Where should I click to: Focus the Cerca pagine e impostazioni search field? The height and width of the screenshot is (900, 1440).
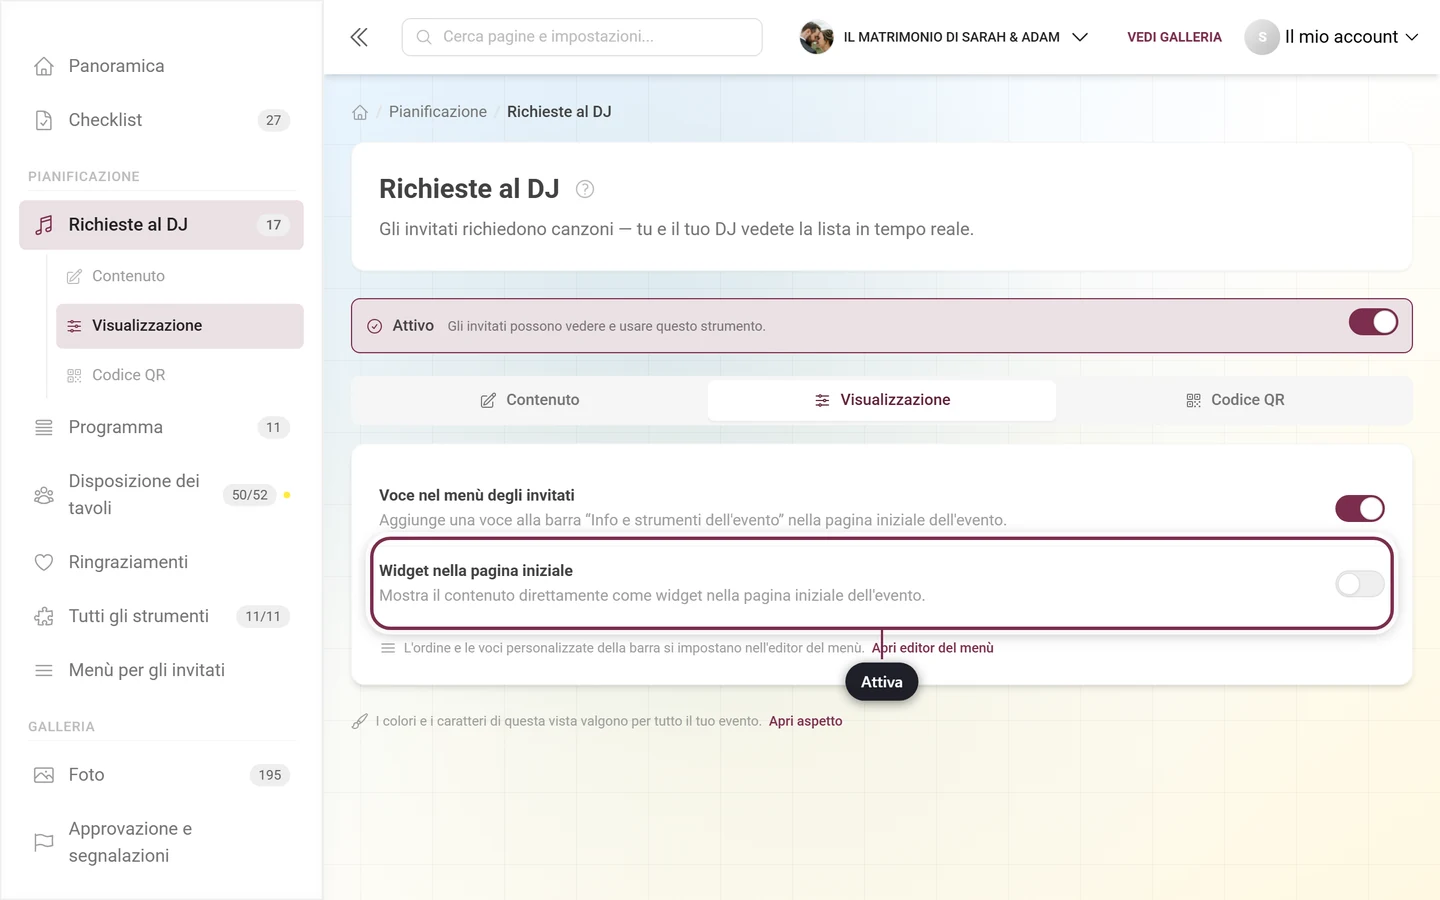click(x=582, y=37)
